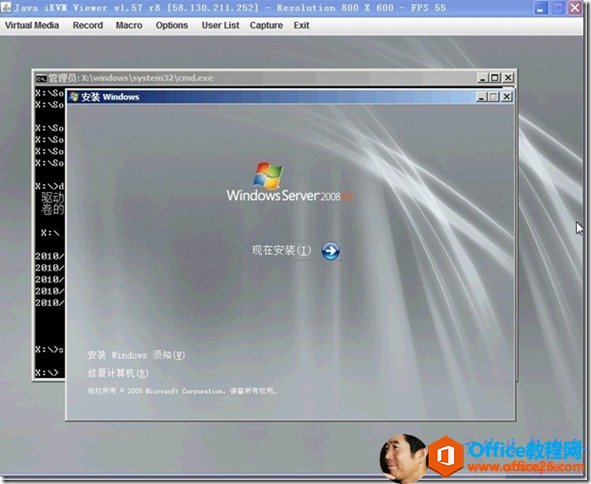Open the Options menu
The image size is (591, 484).
pos(172,25)
